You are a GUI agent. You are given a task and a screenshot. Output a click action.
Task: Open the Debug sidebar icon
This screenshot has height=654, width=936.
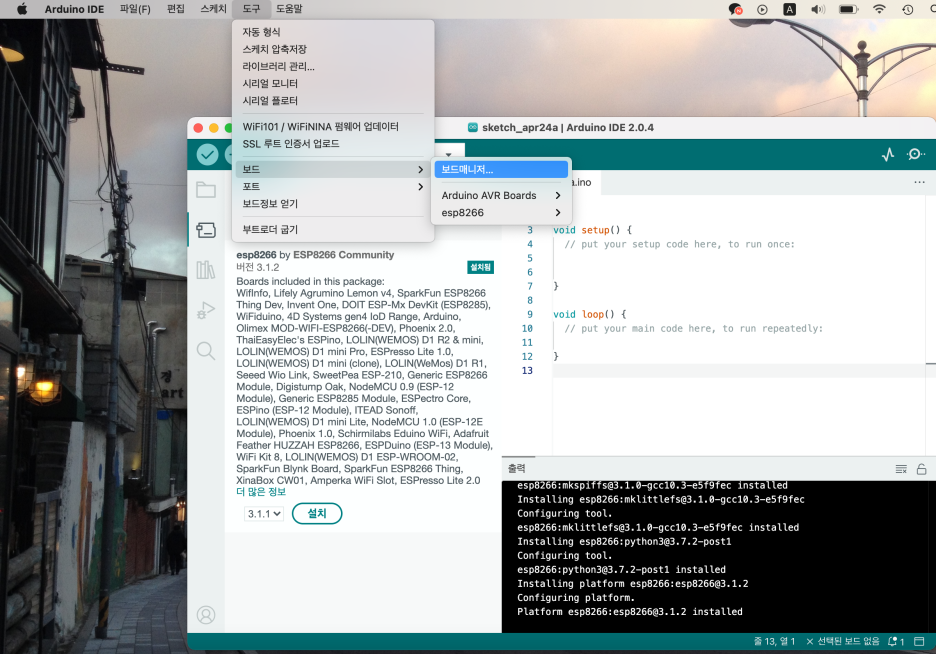(206, 310)
